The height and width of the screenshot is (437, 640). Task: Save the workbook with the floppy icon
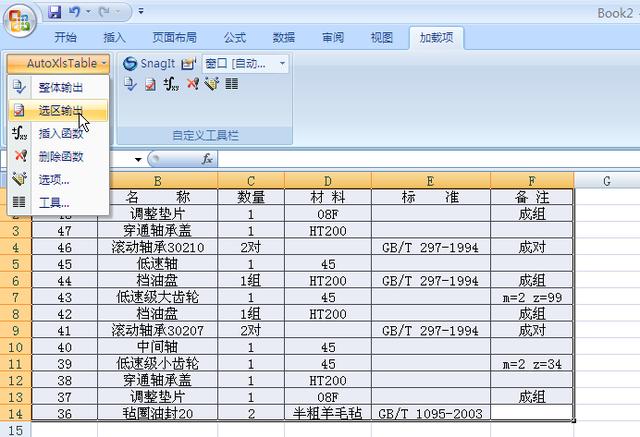tap(55, 12)
